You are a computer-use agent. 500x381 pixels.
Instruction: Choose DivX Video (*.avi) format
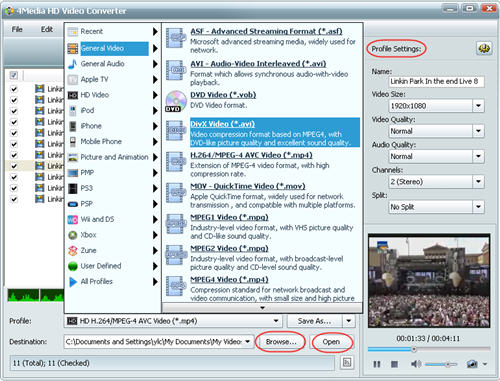point(275,132)
